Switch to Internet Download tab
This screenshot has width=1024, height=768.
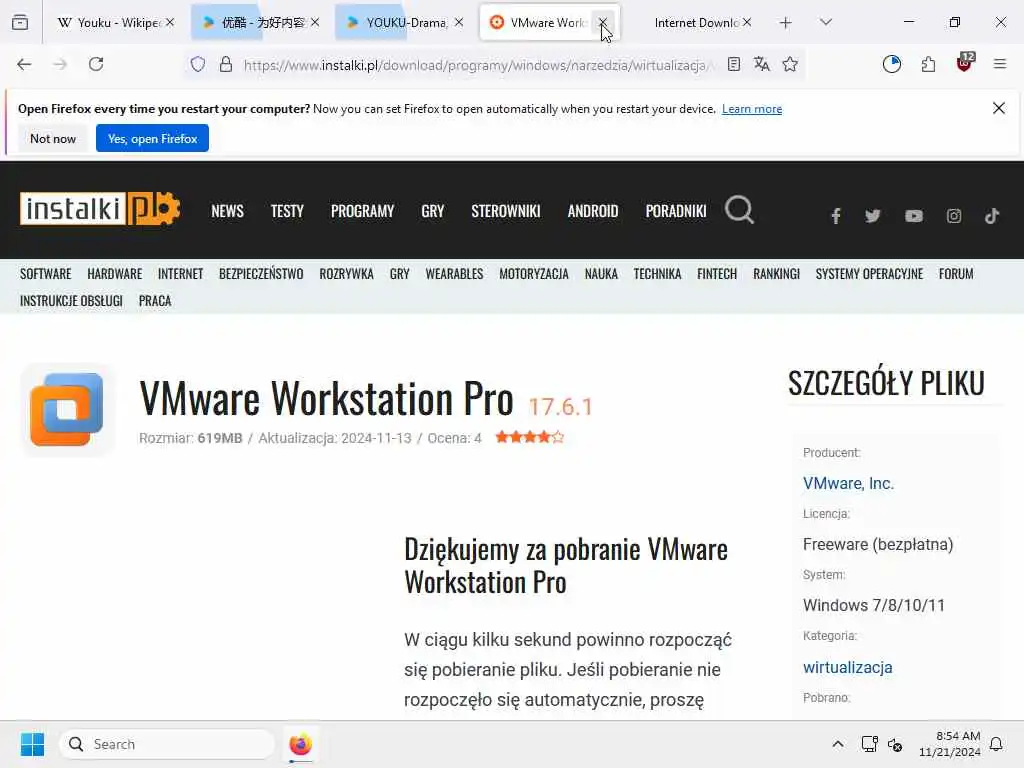pyautogui.click(x=695, y=23)
